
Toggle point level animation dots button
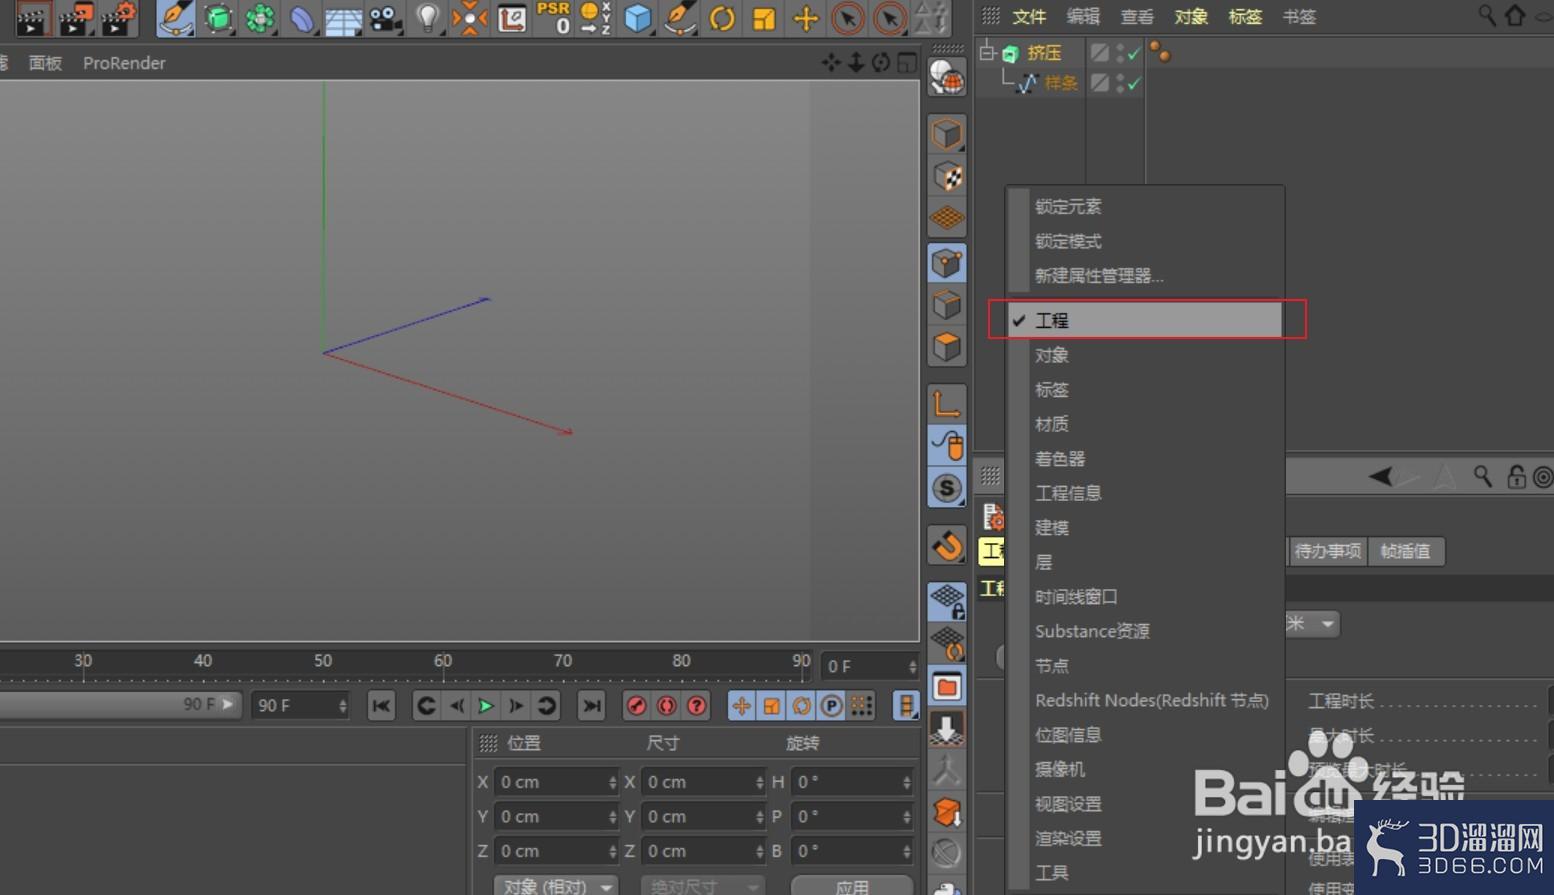coord(861,706)
